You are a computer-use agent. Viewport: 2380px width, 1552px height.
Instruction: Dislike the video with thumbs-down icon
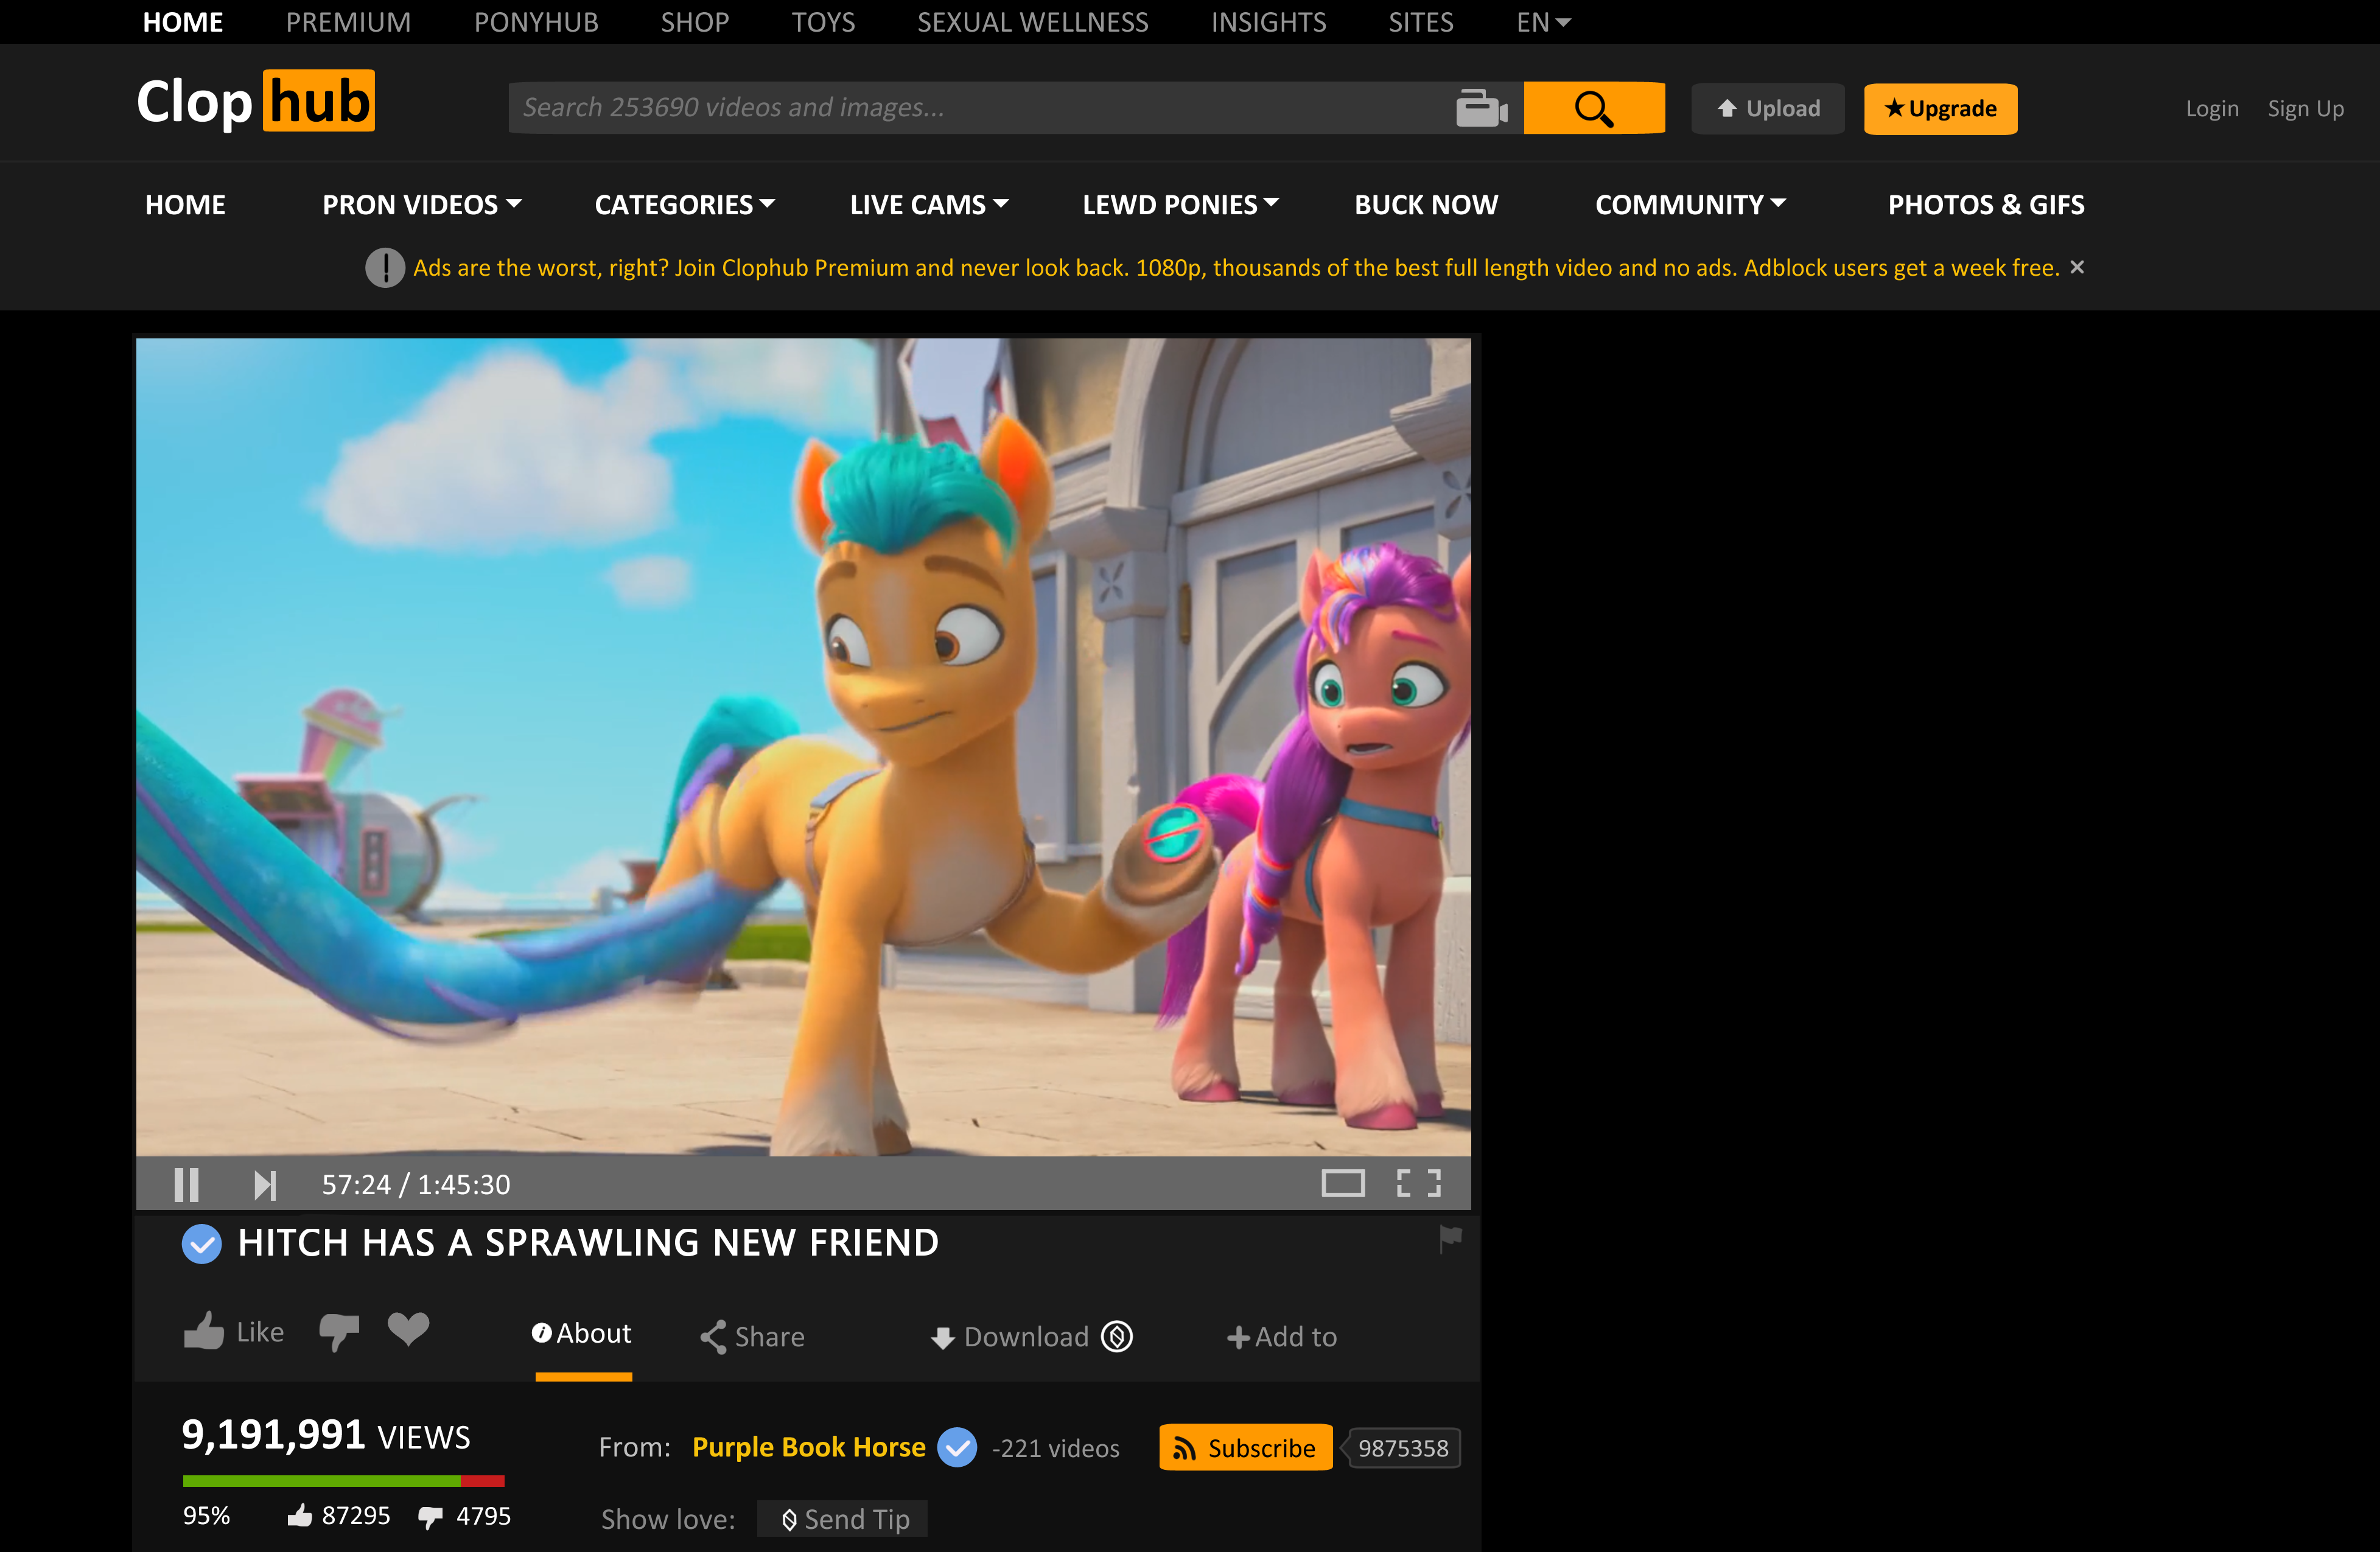pyautogui.click(x=339, y=1332)
